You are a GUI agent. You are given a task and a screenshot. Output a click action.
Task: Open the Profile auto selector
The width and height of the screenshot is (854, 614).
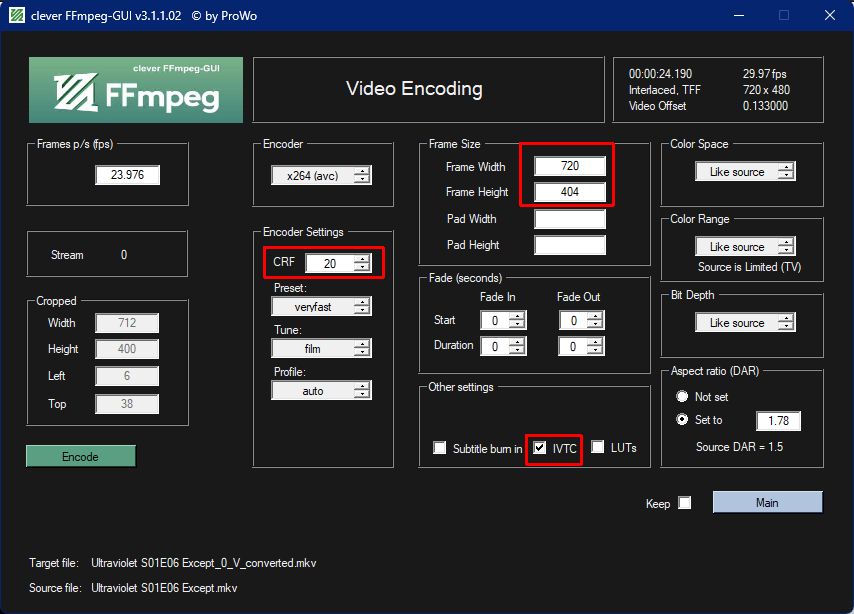coord(321,391)
